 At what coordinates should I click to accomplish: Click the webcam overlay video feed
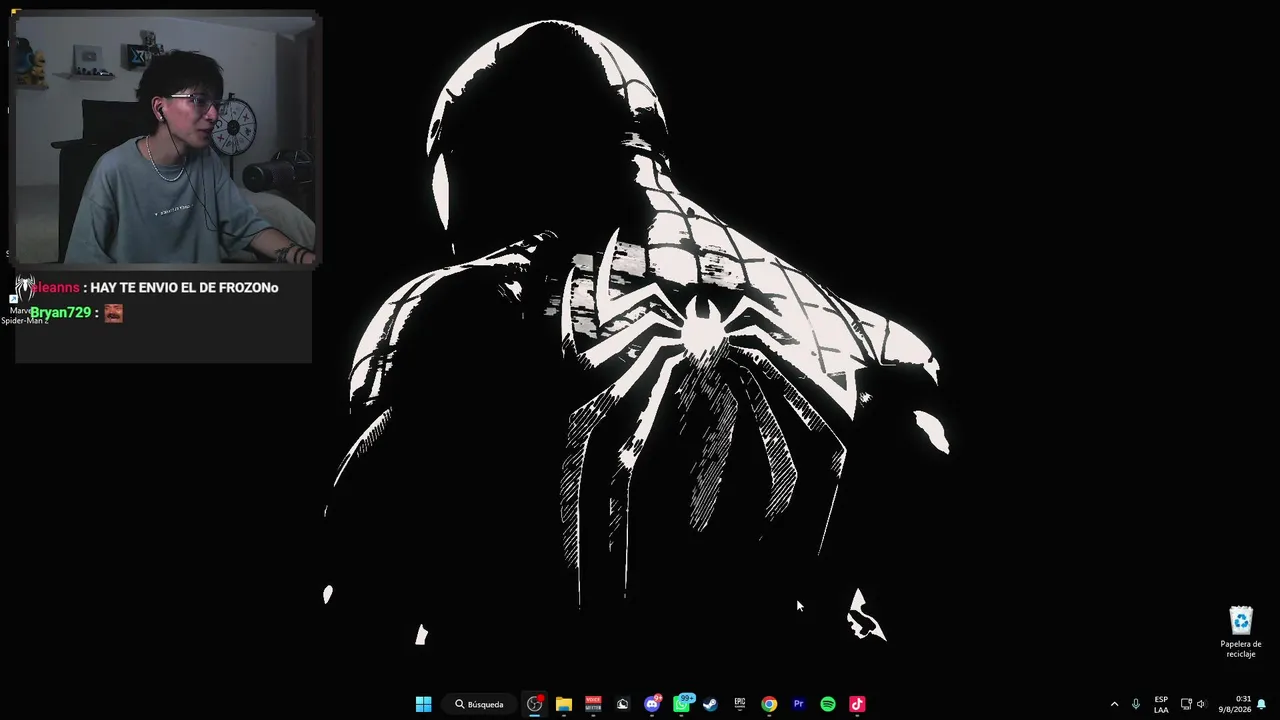(x=164, y=139)
